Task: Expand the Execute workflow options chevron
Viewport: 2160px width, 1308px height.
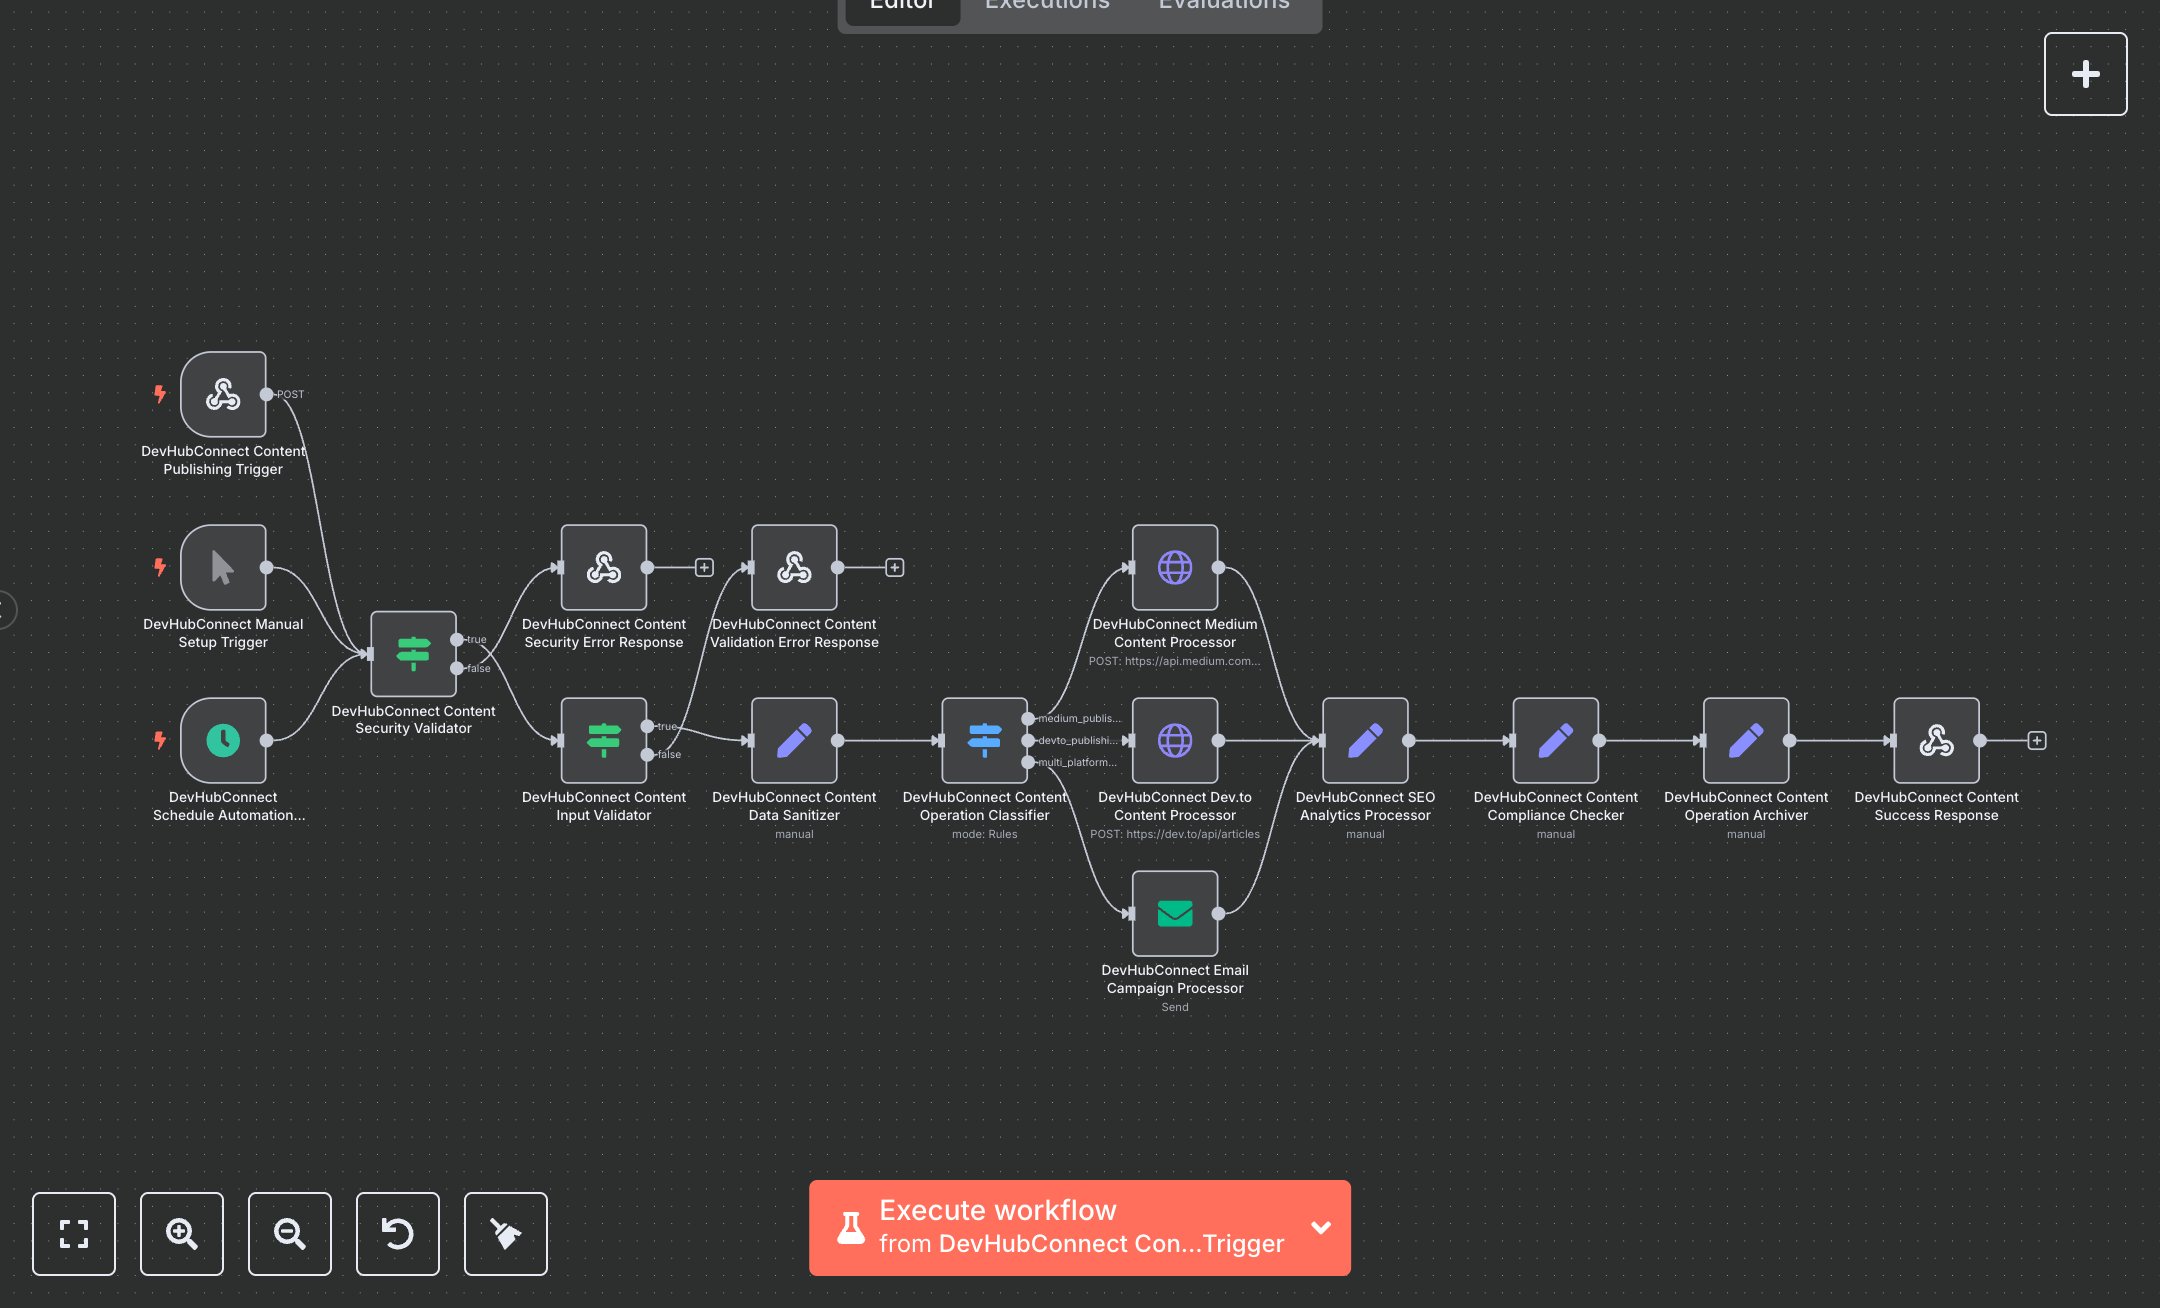Action: point(1321,1227)
